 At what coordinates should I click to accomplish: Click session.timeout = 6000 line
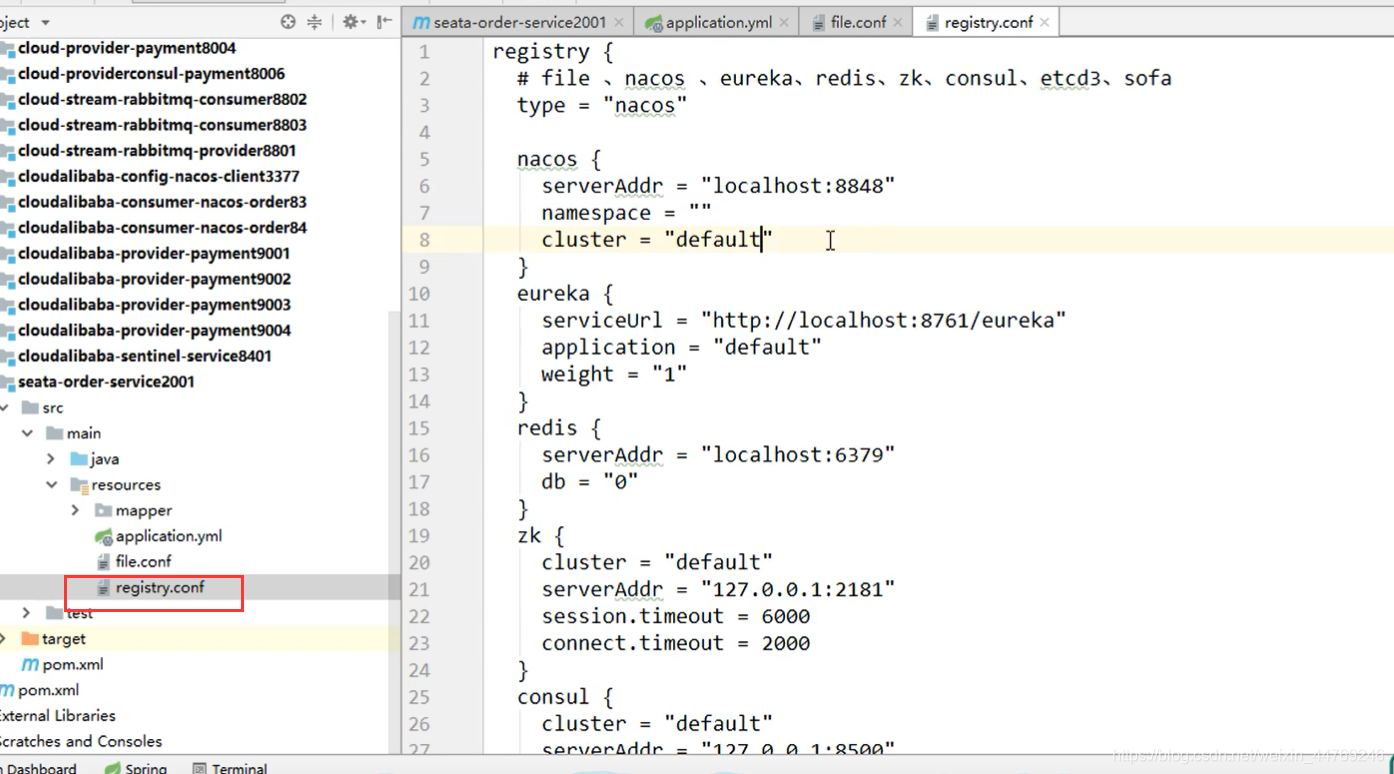pos(675,616)
